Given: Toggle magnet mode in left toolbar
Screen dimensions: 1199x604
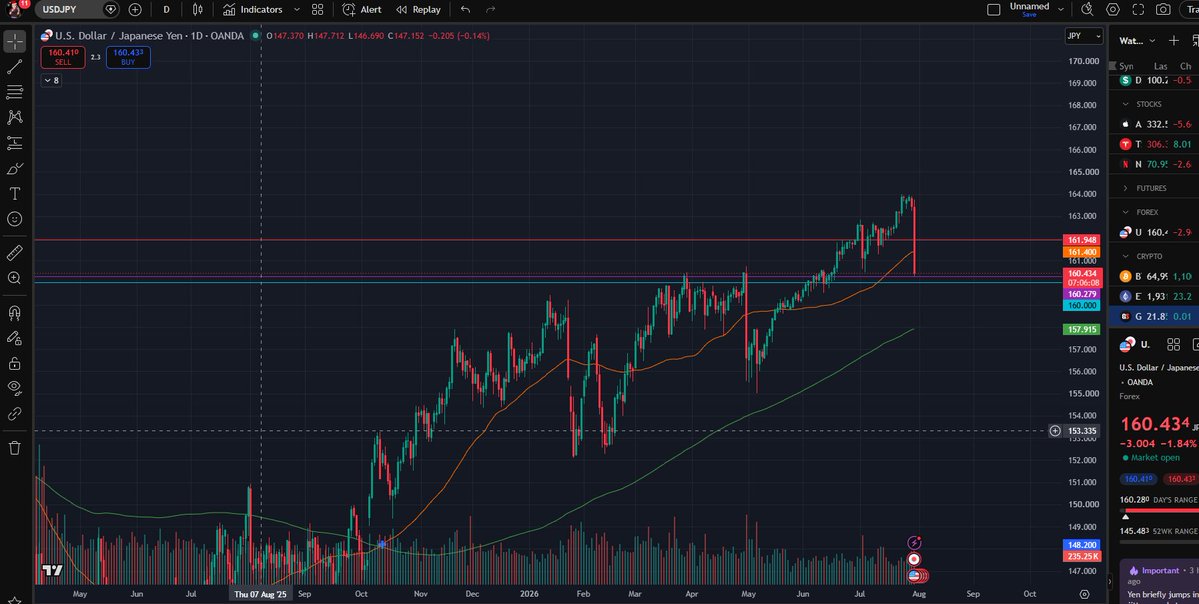Looking at the screenshot, I should 15,313.
